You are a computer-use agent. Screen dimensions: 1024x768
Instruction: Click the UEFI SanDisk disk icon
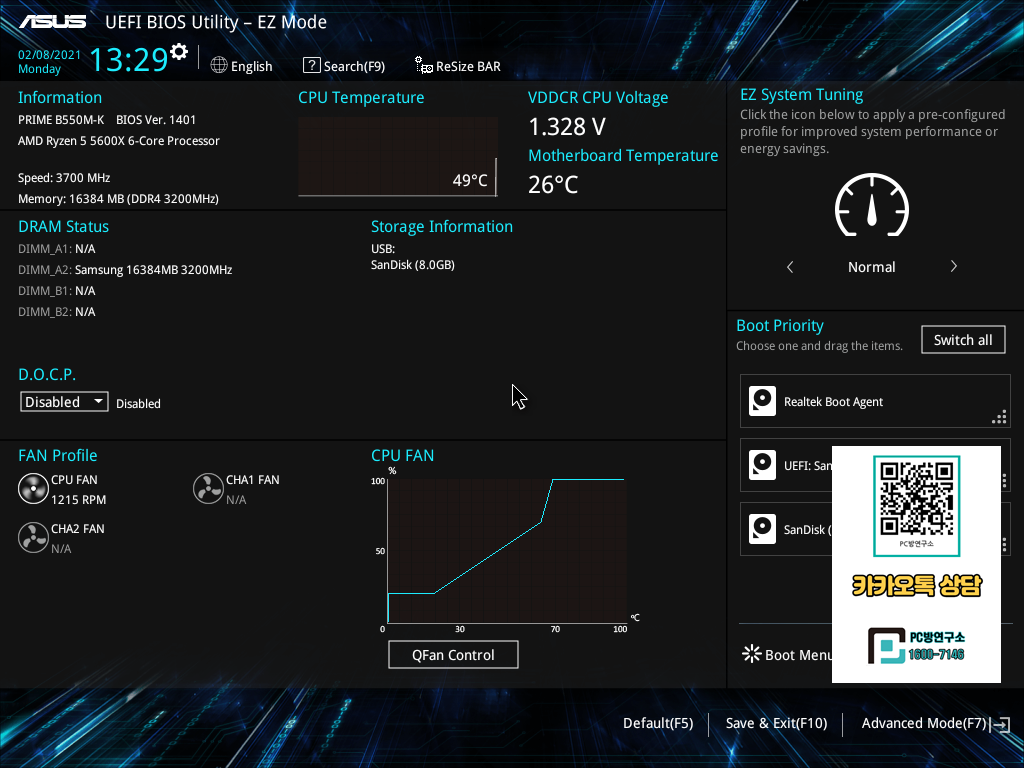click(x=762, y=465)
